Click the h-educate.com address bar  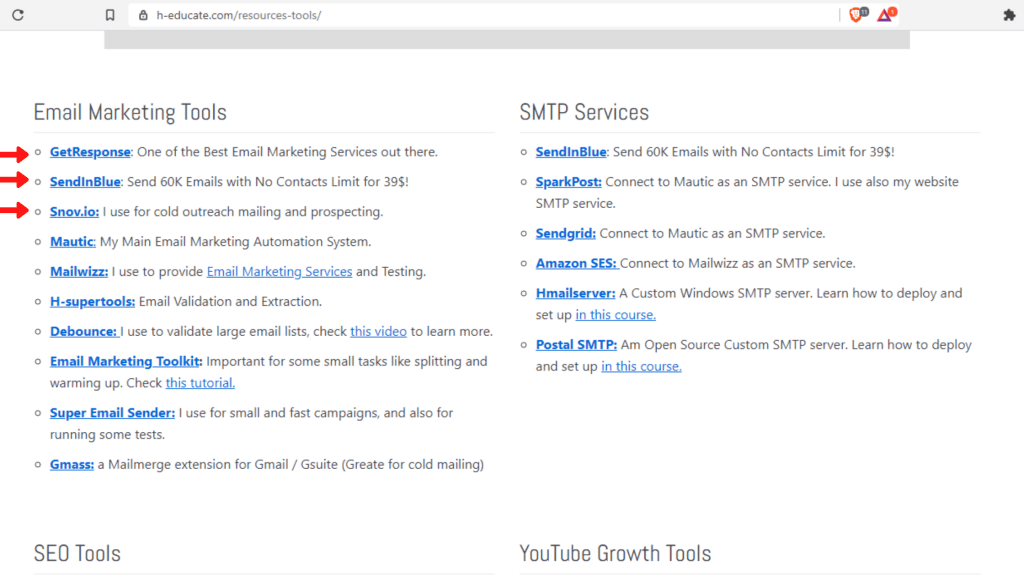click(x=400, y=16)
